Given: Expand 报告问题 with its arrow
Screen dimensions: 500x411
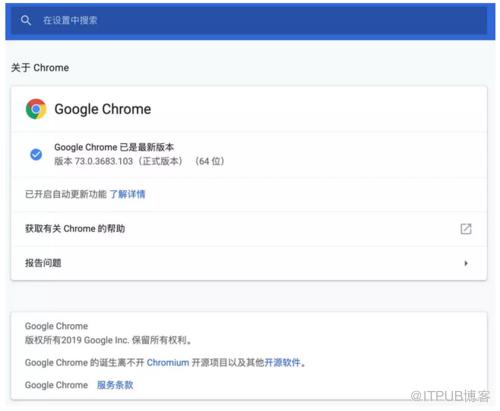Looking at the screenshot, I should [x=466, y=263].
